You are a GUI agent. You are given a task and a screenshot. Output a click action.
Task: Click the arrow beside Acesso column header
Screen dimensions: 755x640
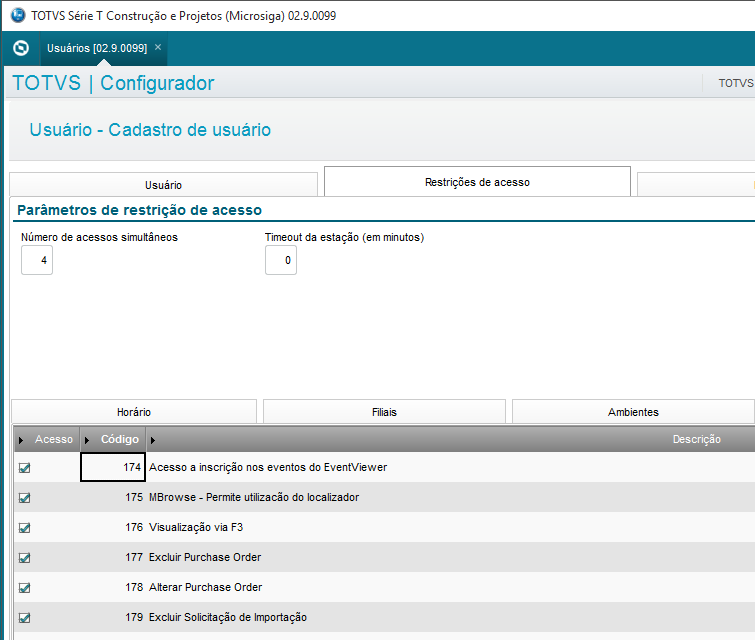21,440
